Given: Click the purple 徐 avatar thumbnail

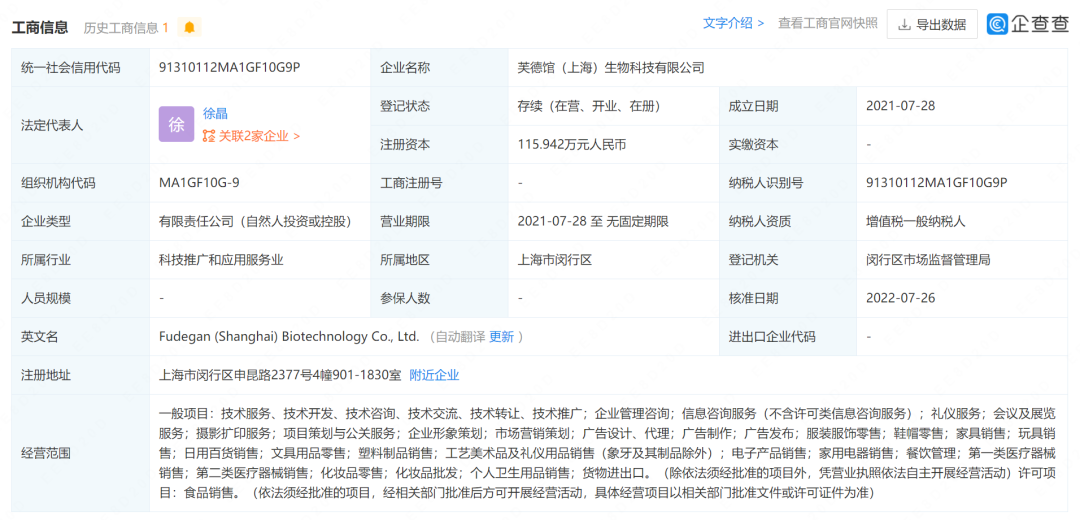Looking at the screenshot, I should pos(176,125).
